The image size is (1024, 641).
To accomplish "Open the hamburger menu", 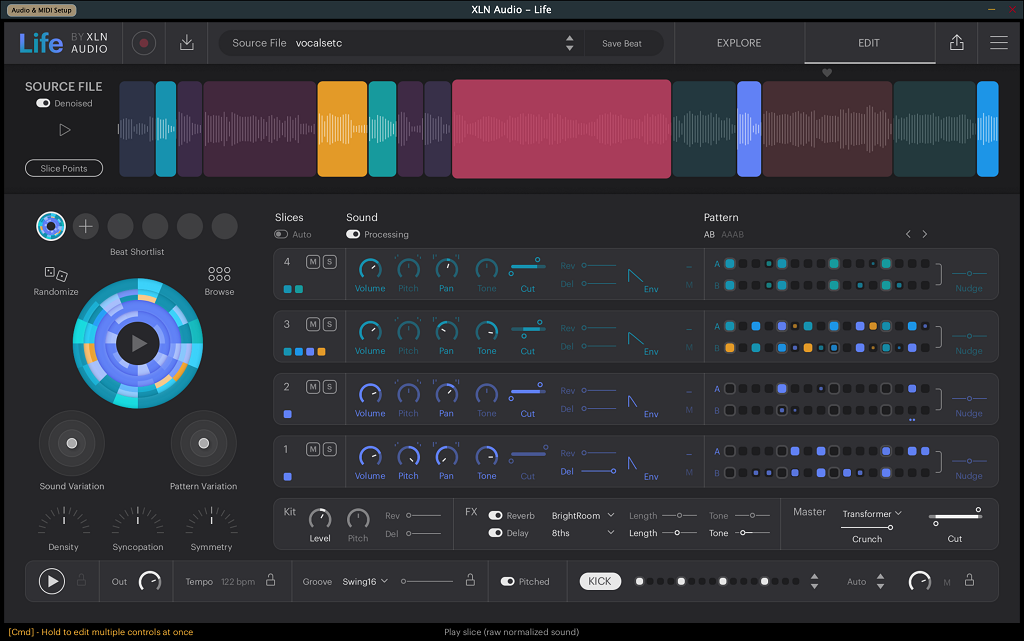I will click(x=999, y=42).
